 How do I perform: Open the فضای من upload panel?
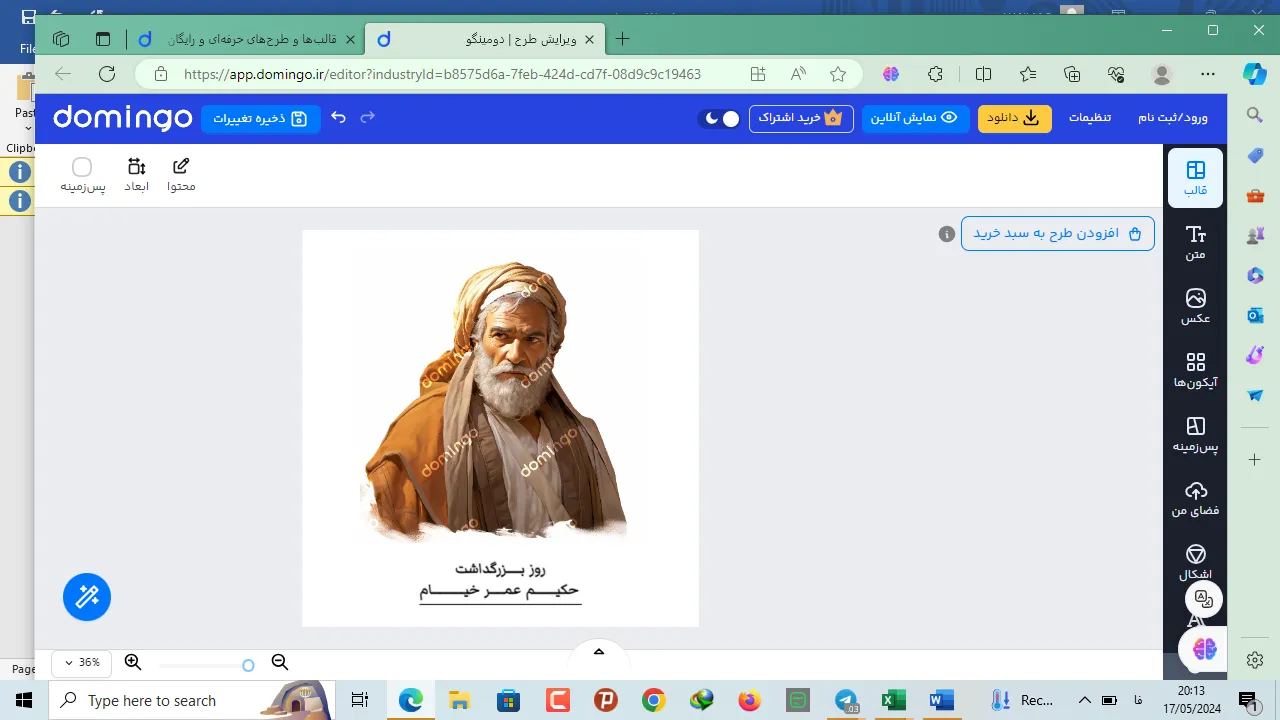pos(1195,498)
